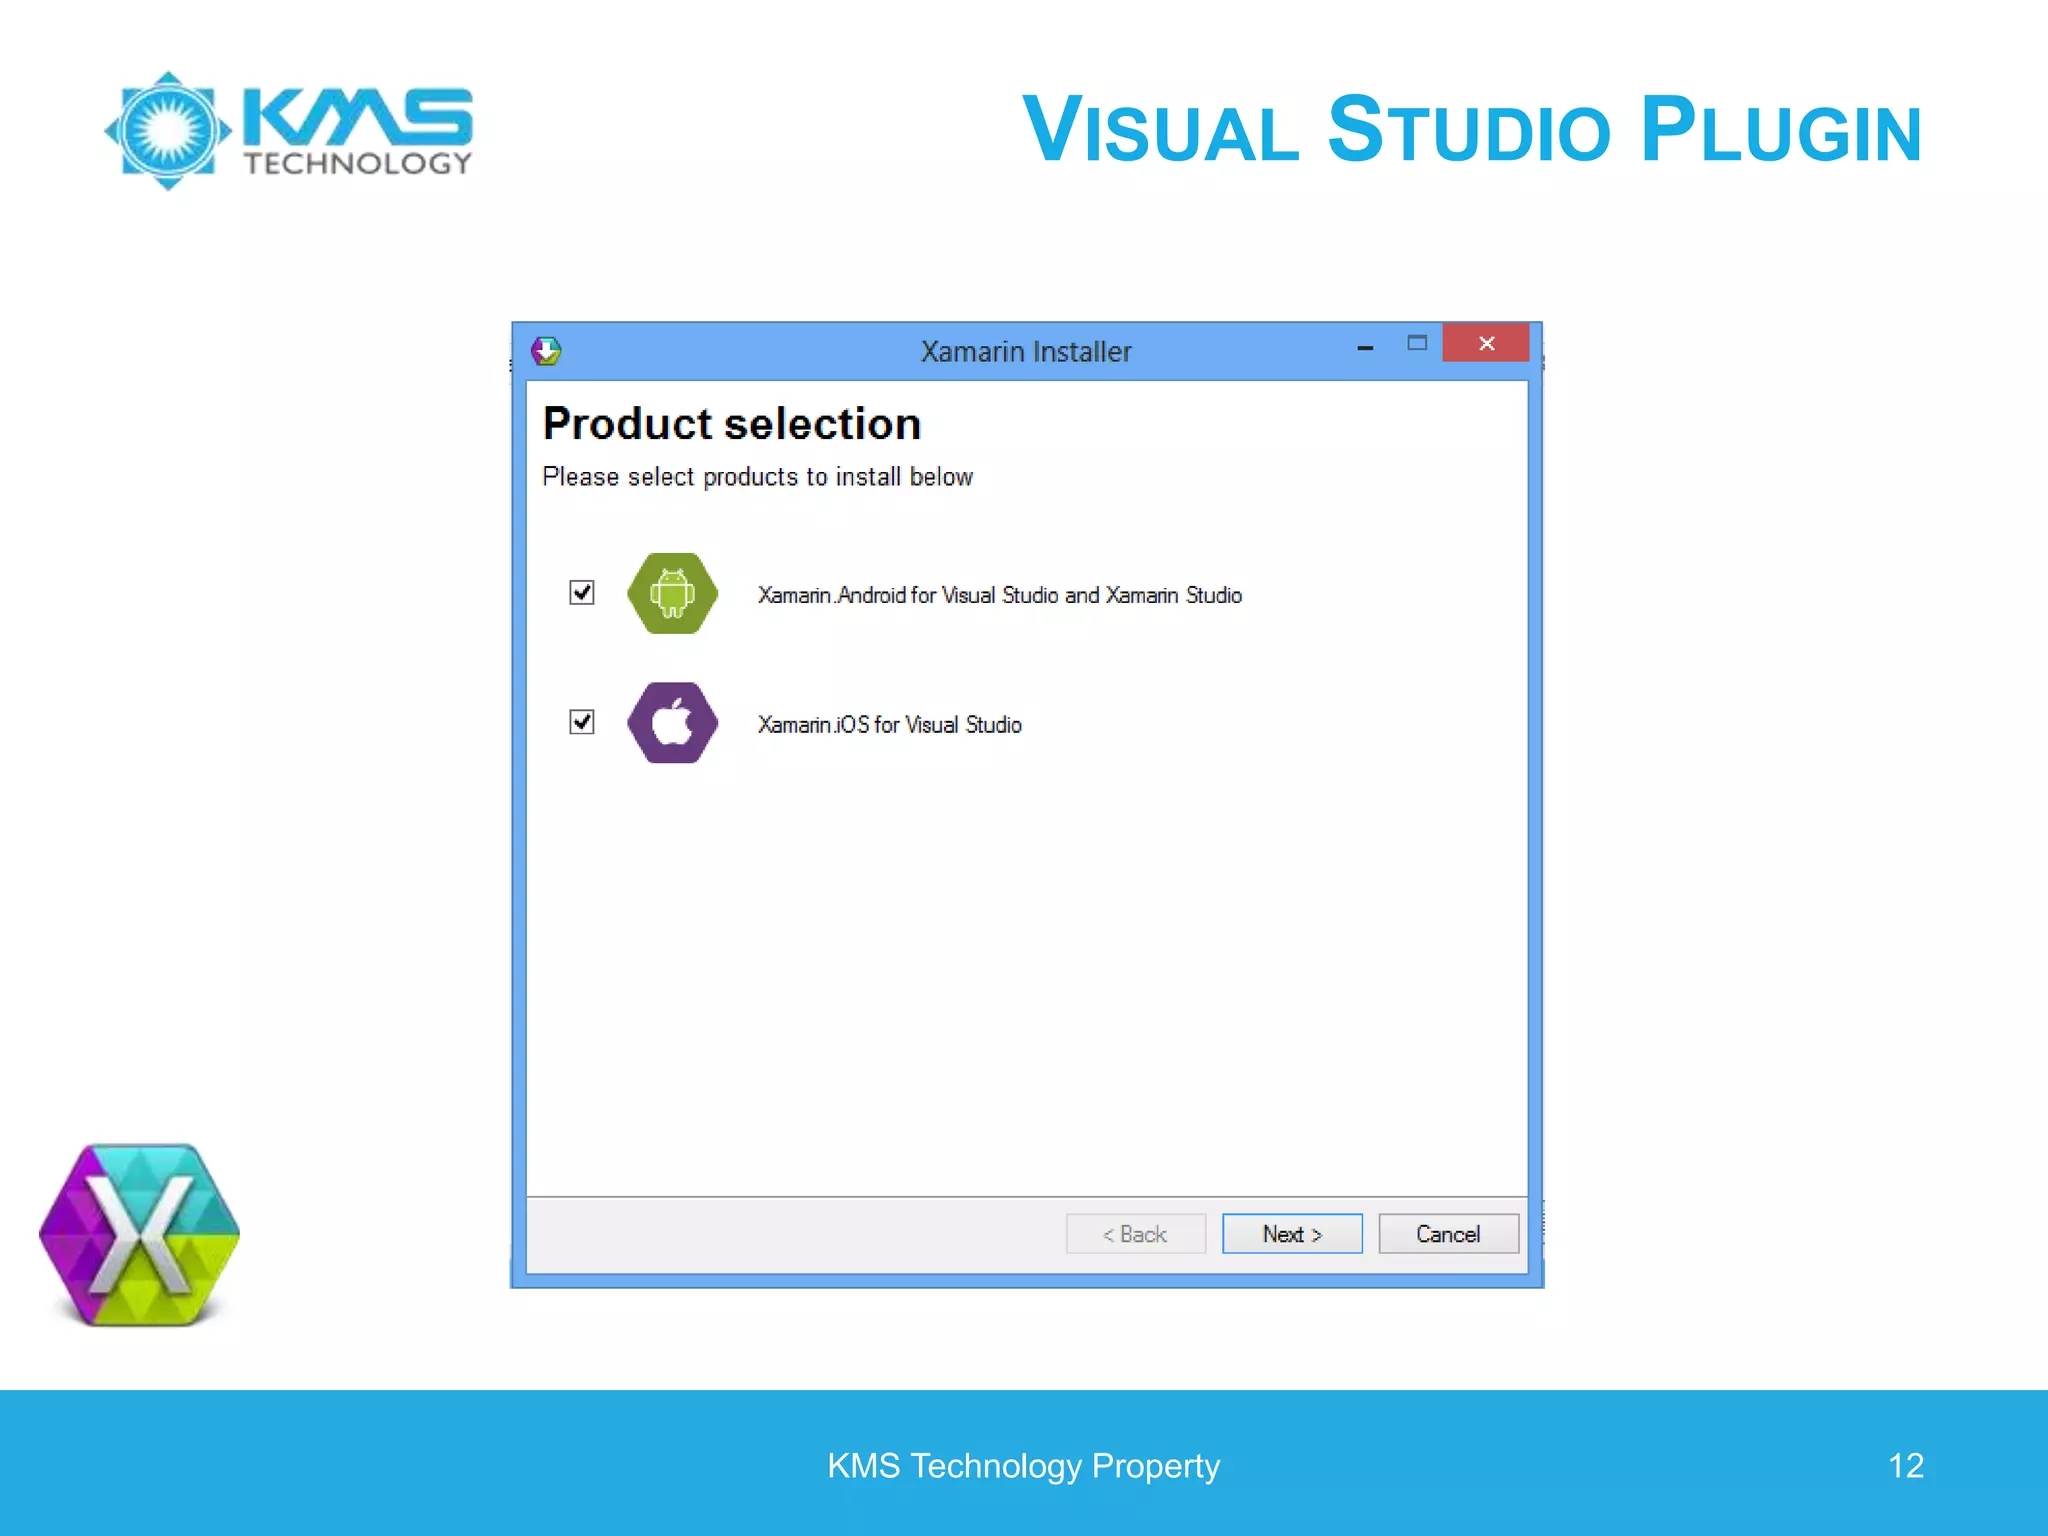Click the green Android hexagon icon

tap(673, 593)
